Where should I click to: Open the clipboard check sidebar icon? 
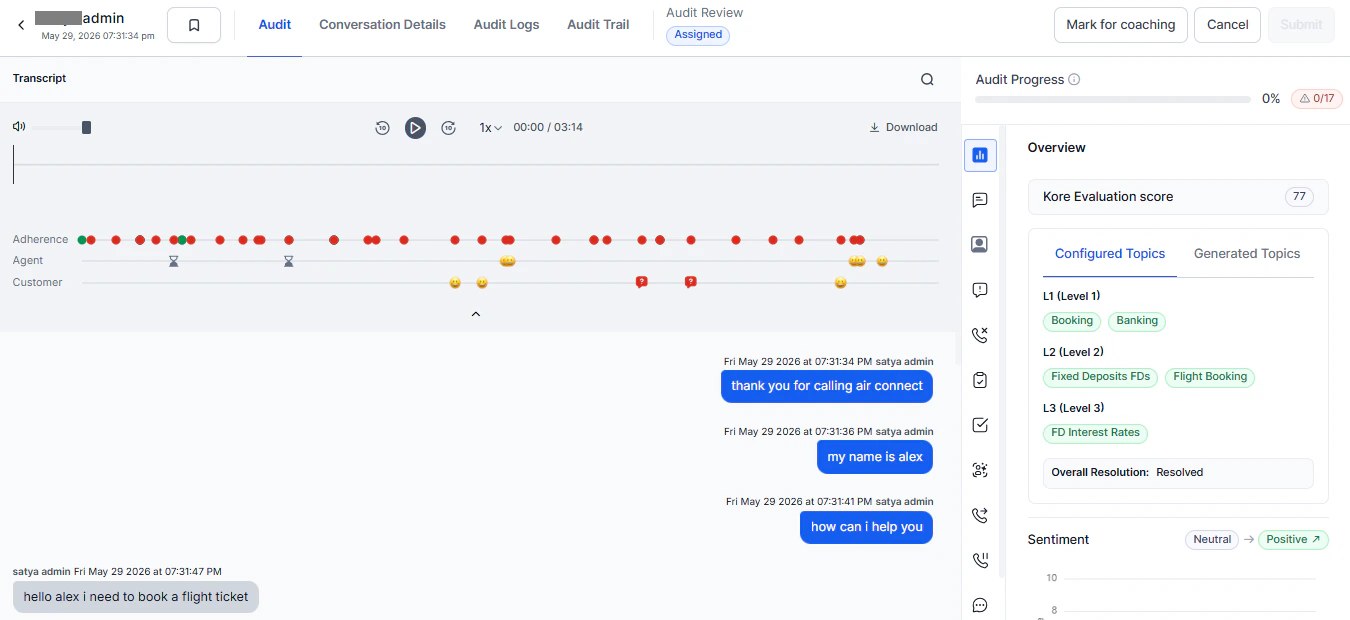pyautogui.click(x=980, y=380)
